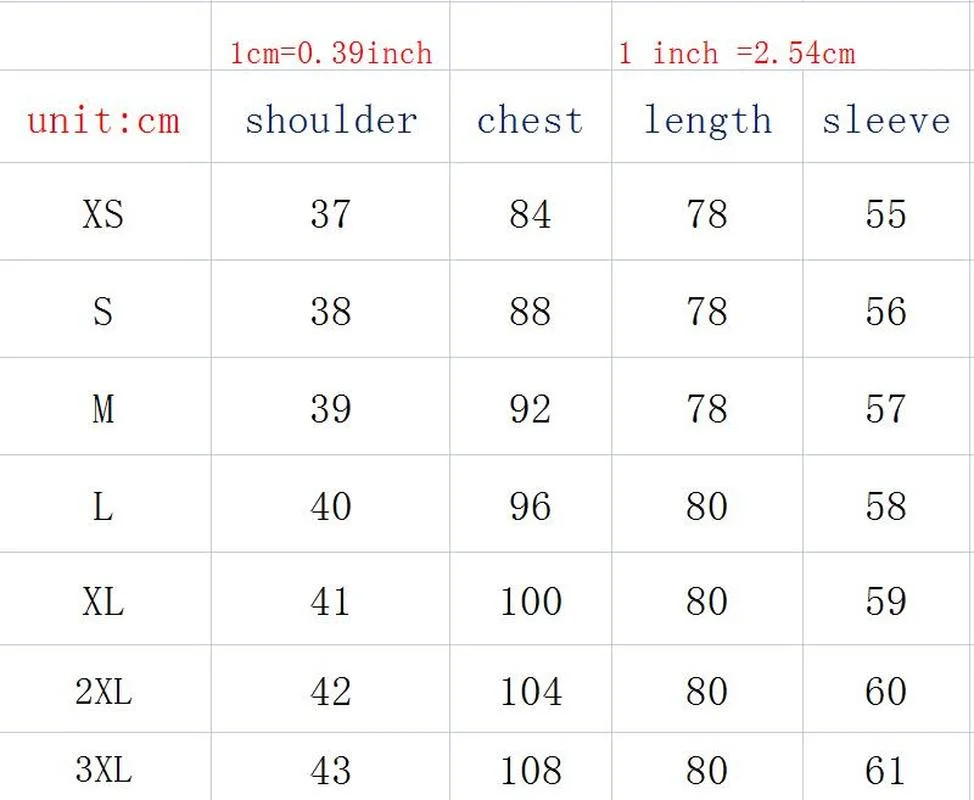Select sleeve value 60 for 2XL
974x800 pixels.
click(x=886, y=692)
